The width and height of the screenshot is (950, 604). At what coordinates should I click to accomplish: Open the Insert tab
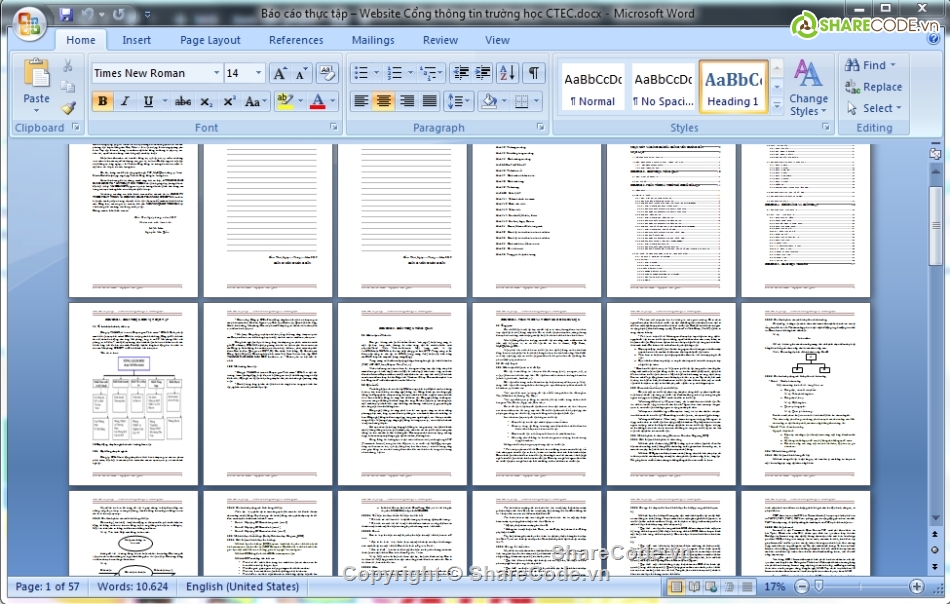tap(136, 40)
